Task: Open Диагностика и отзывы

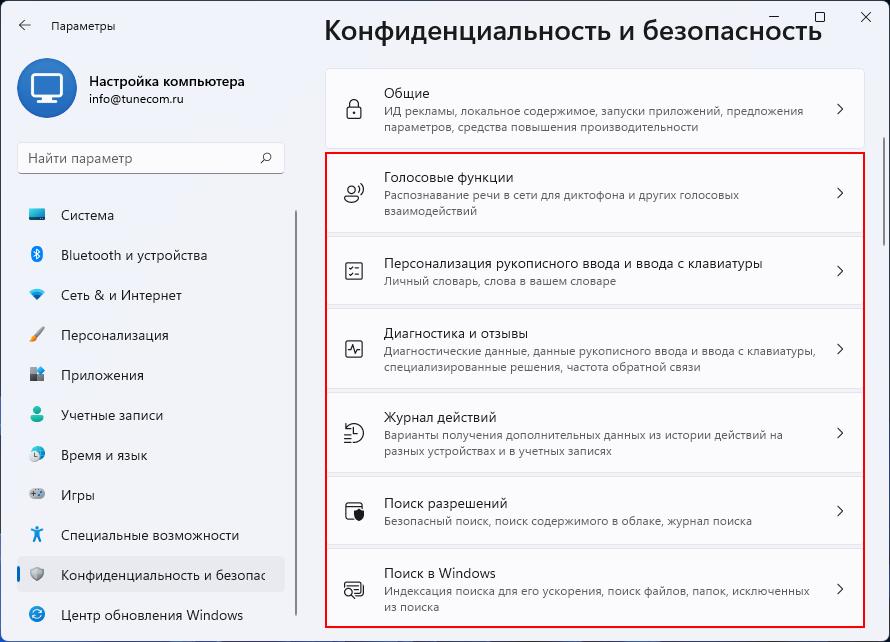Action: click(595, 349)
